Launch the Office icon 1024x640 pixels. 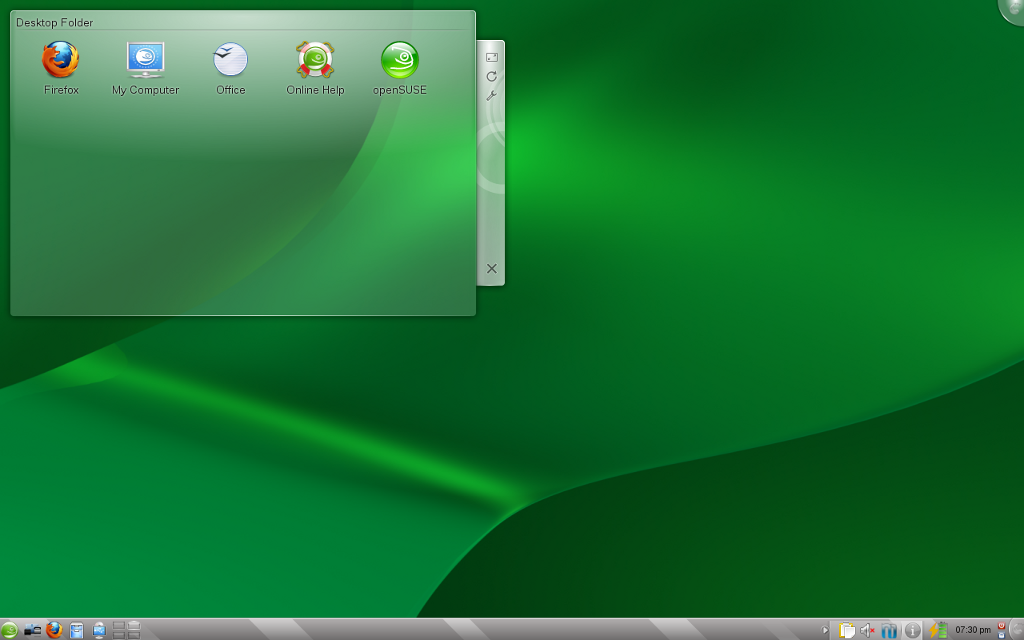(230, 61)
